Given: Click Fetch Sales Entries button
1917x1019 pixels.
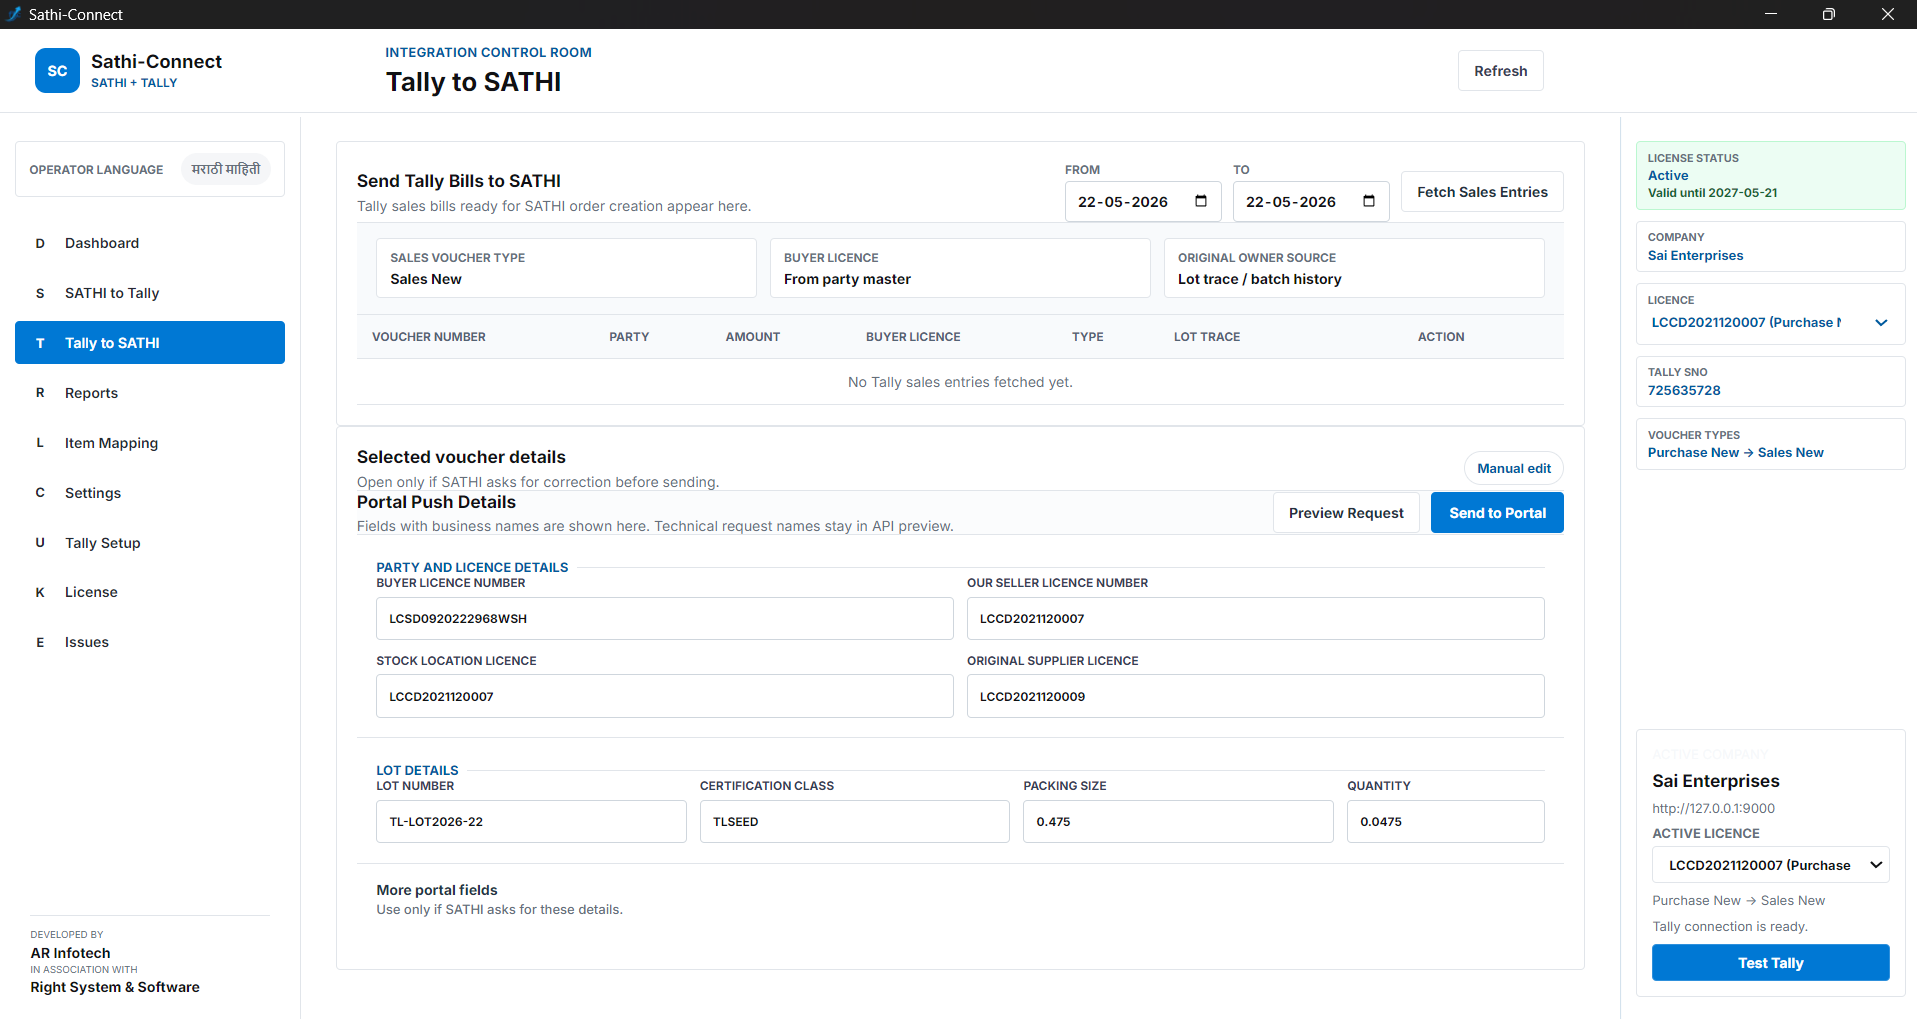Looking at the screenshot, I should pos(1482,192).
